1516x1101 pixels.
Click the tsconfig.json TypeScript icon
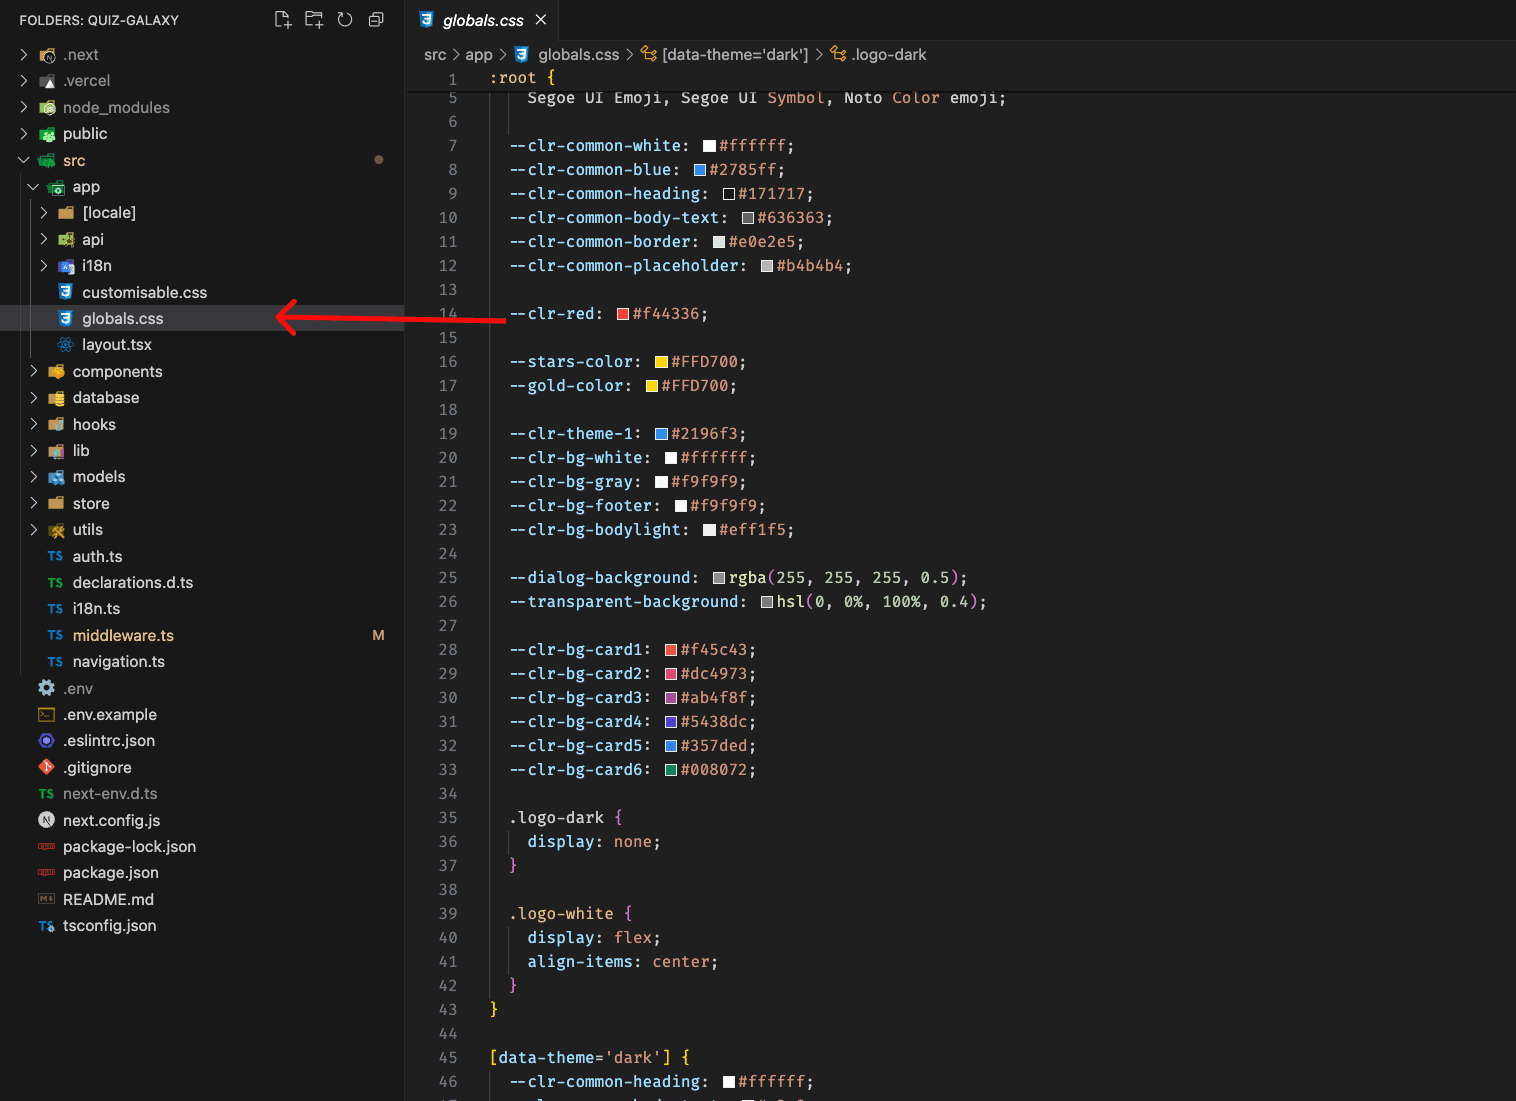(x=46, y=926)
